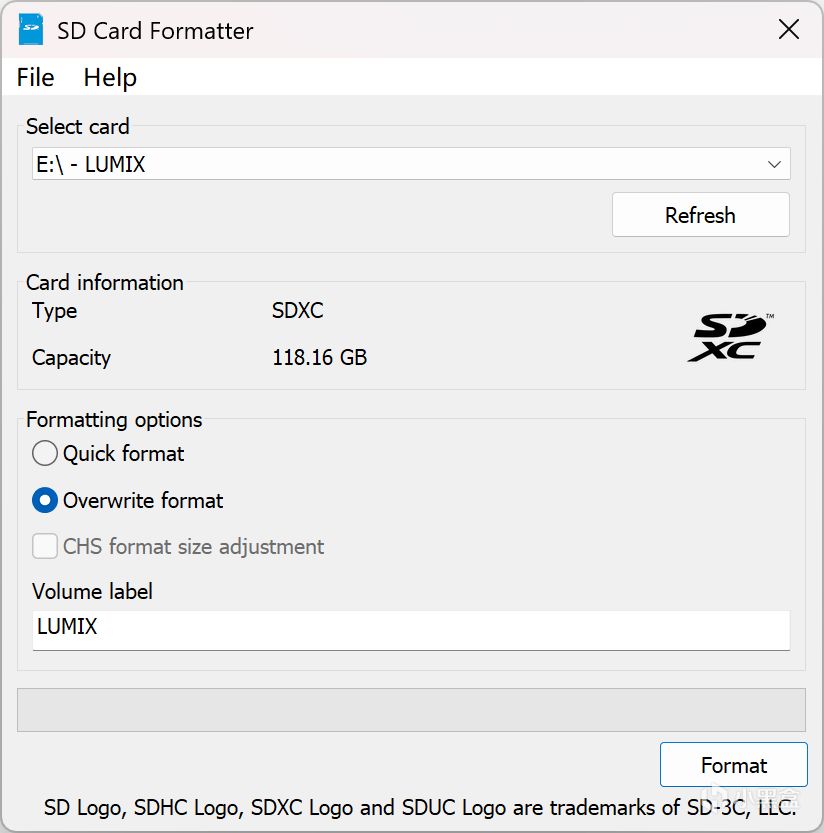
Task: Start formatting with the Format button
Action: (733, 765)
